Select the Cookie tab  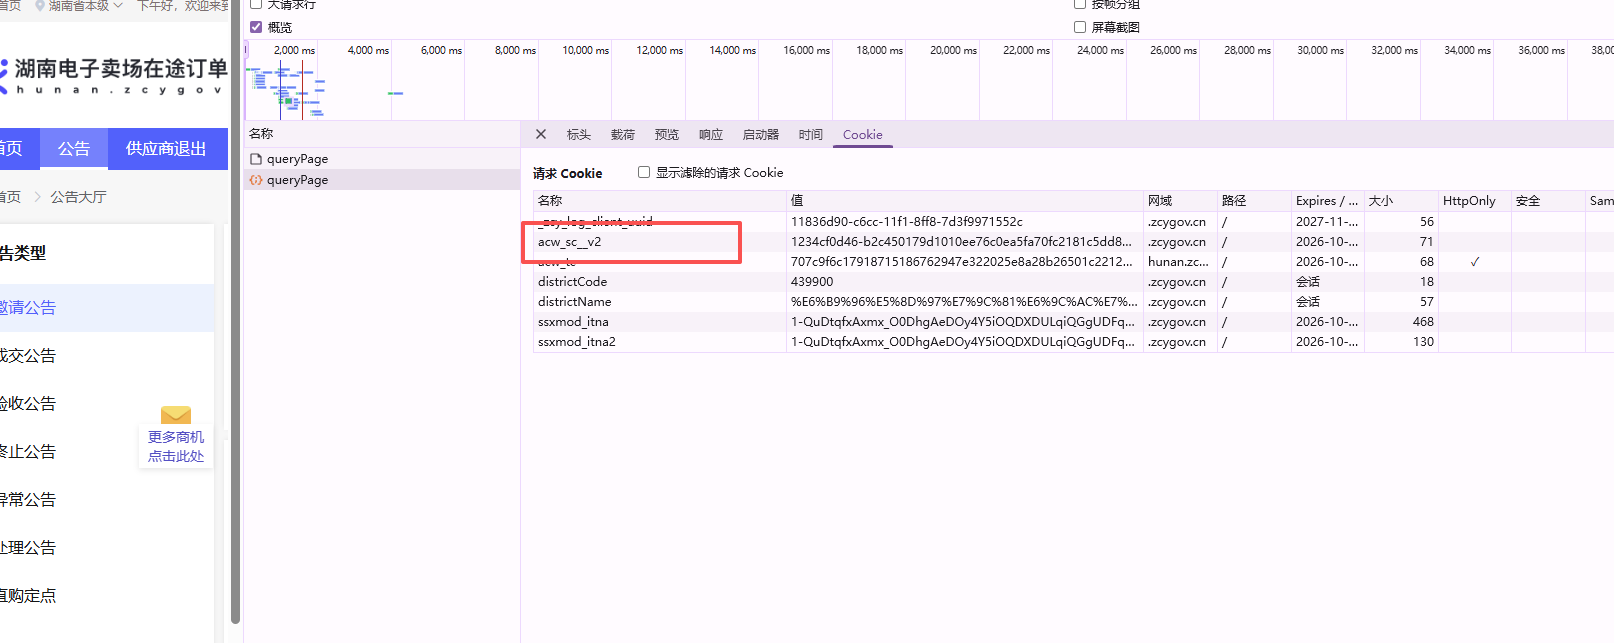click(x=863, y=135)
